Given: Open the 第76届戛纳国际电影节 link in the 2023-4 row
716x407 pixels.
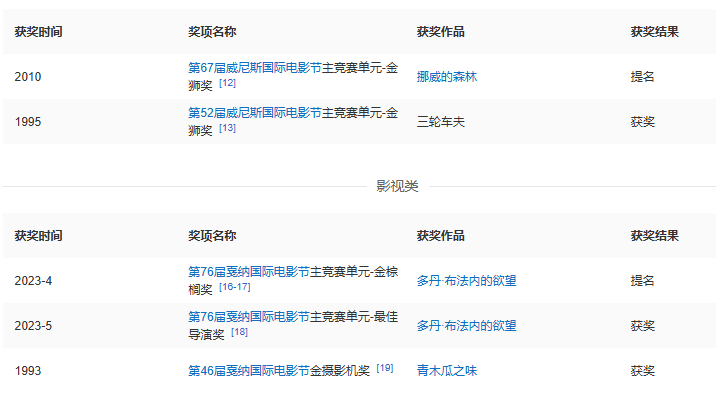Looking at the screenshot, I should 249,272.
